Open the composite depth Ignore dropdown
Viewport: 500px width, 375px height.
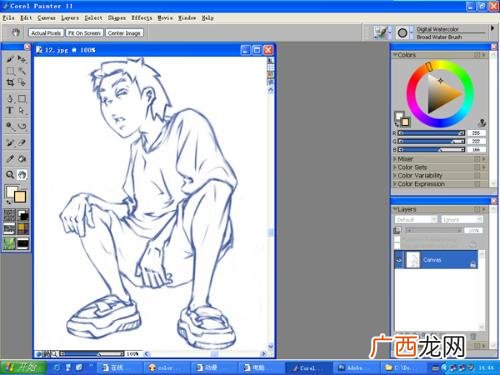click(x=461, y=220)
